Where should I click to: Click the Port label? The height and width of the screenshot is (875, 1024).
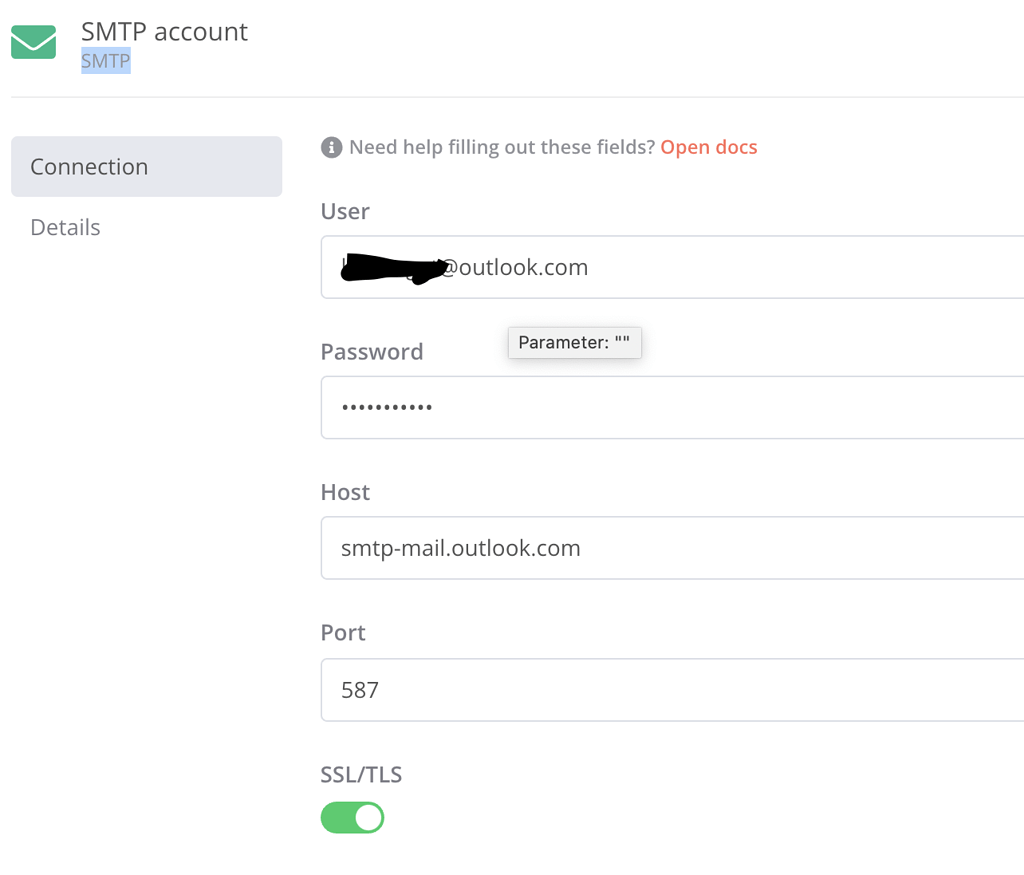342,632
